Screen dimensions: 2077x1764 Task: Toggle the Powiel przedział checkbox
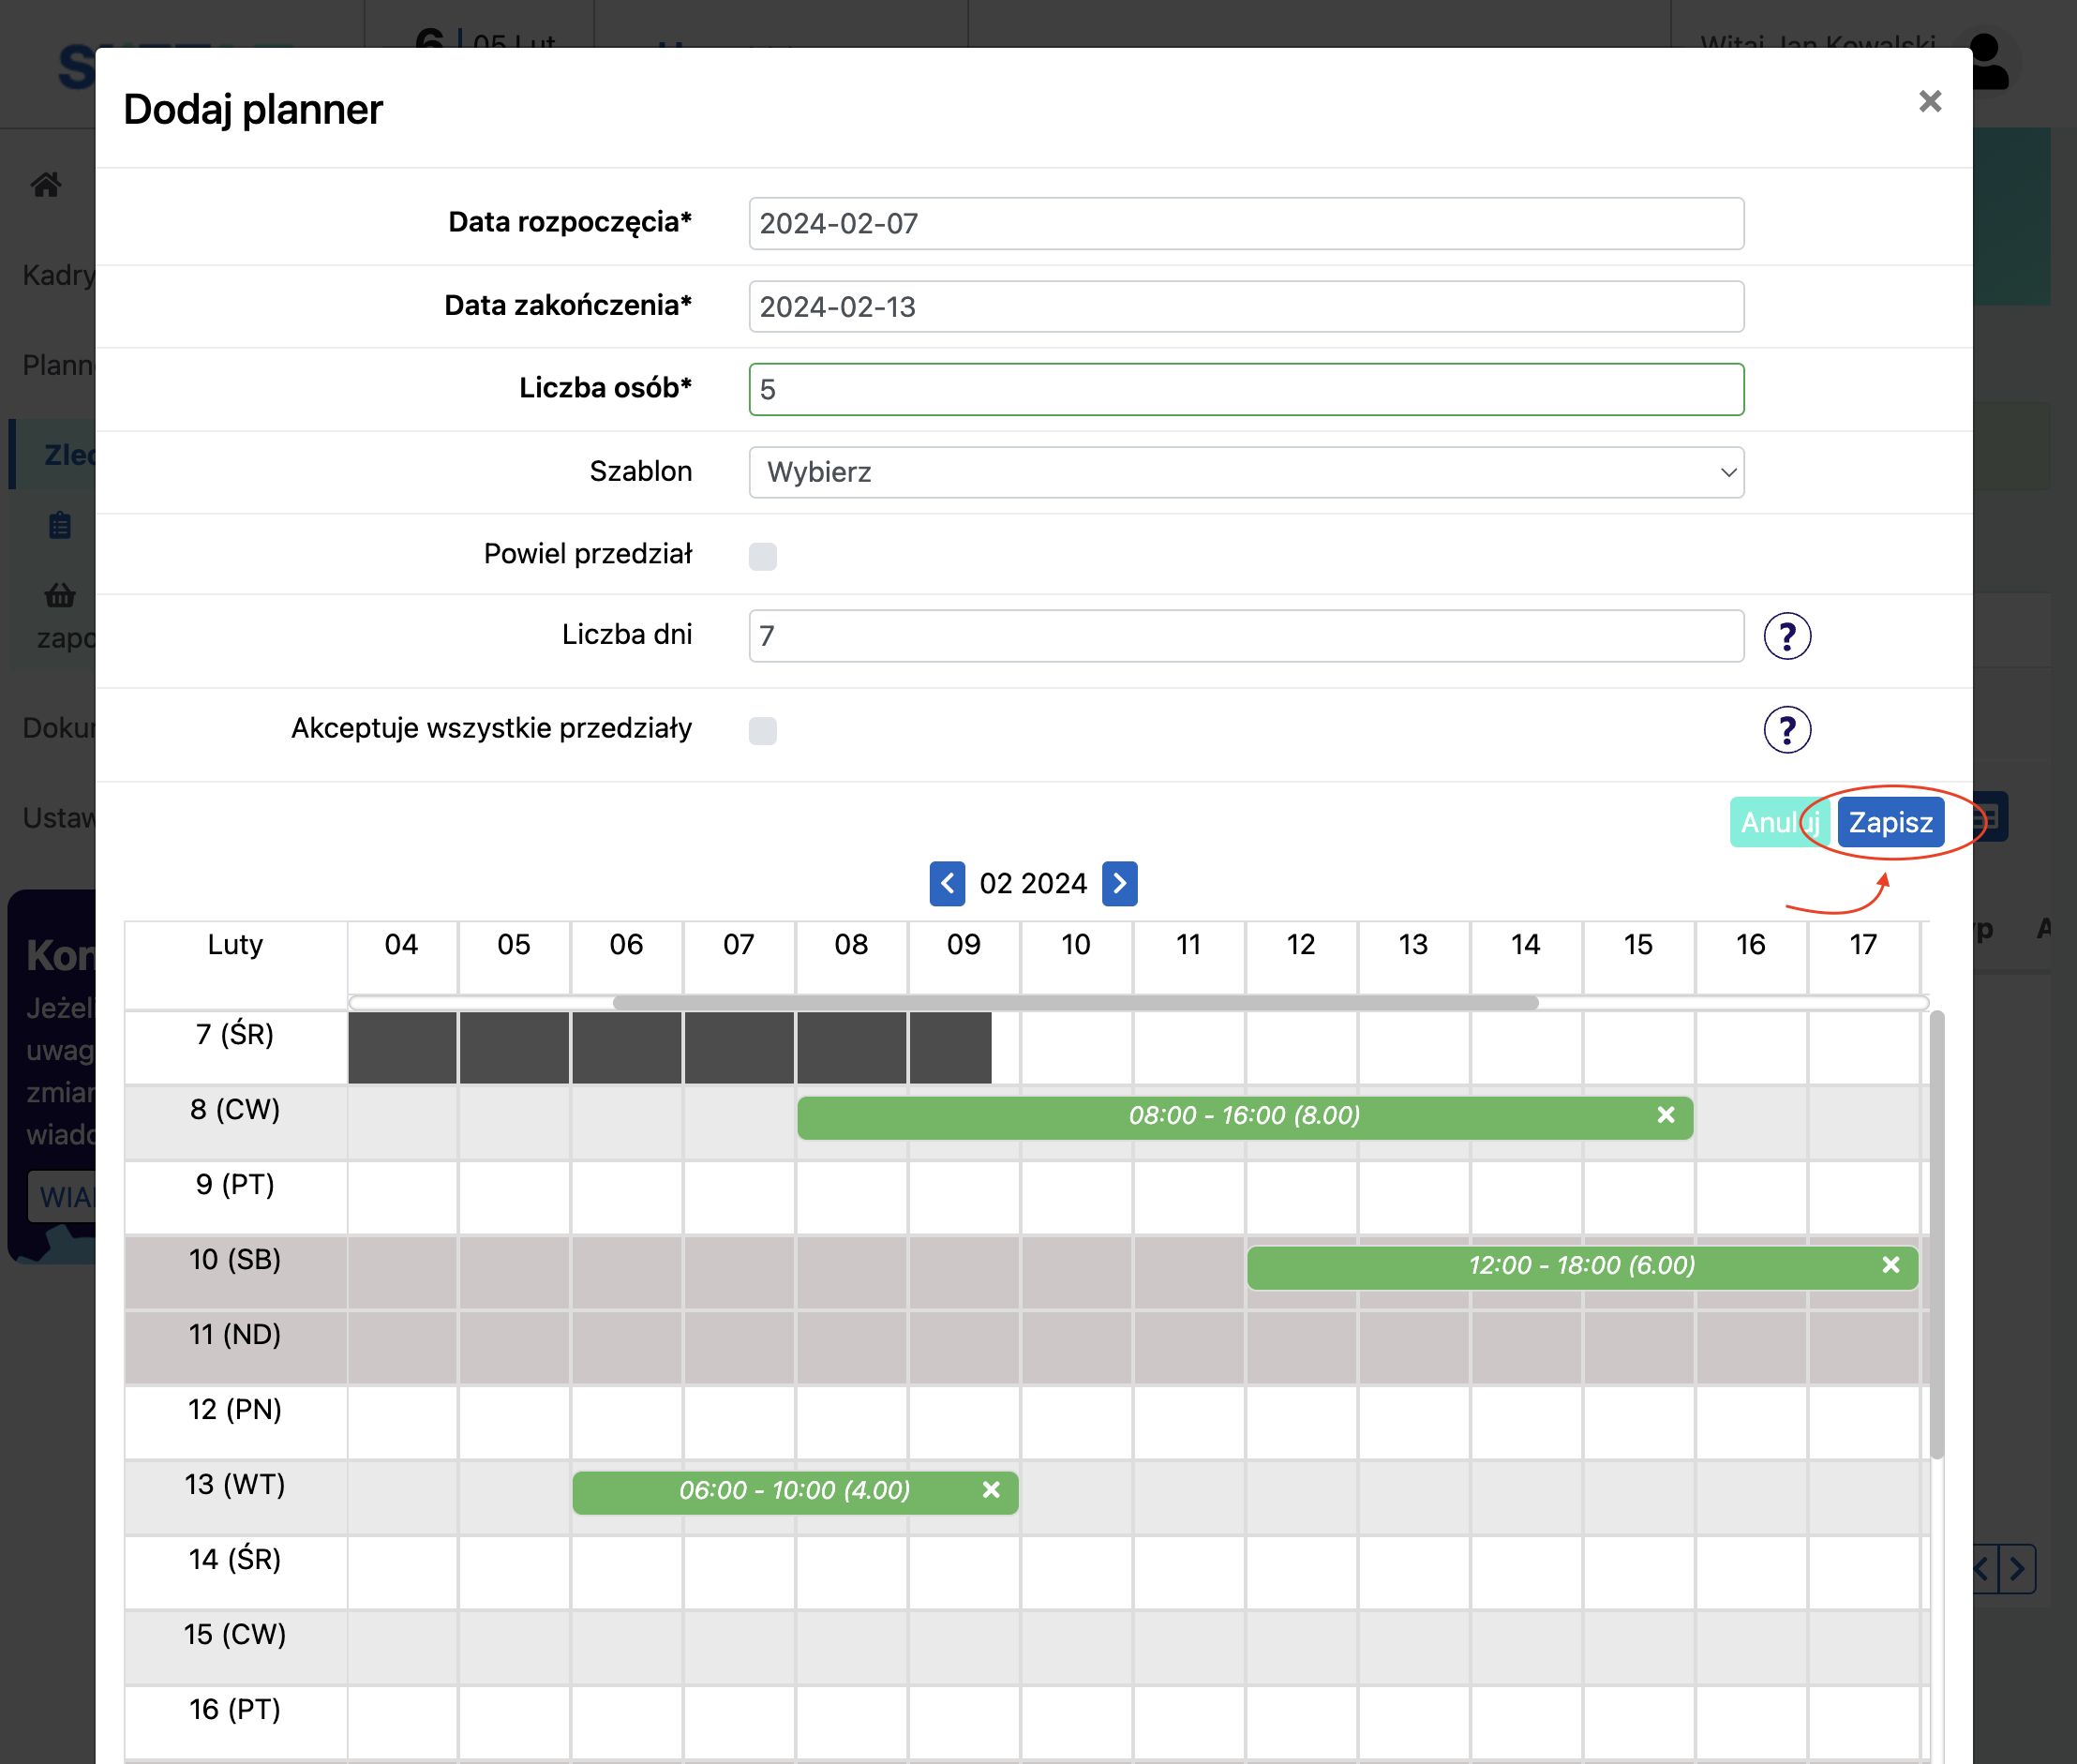pos(762,556)
